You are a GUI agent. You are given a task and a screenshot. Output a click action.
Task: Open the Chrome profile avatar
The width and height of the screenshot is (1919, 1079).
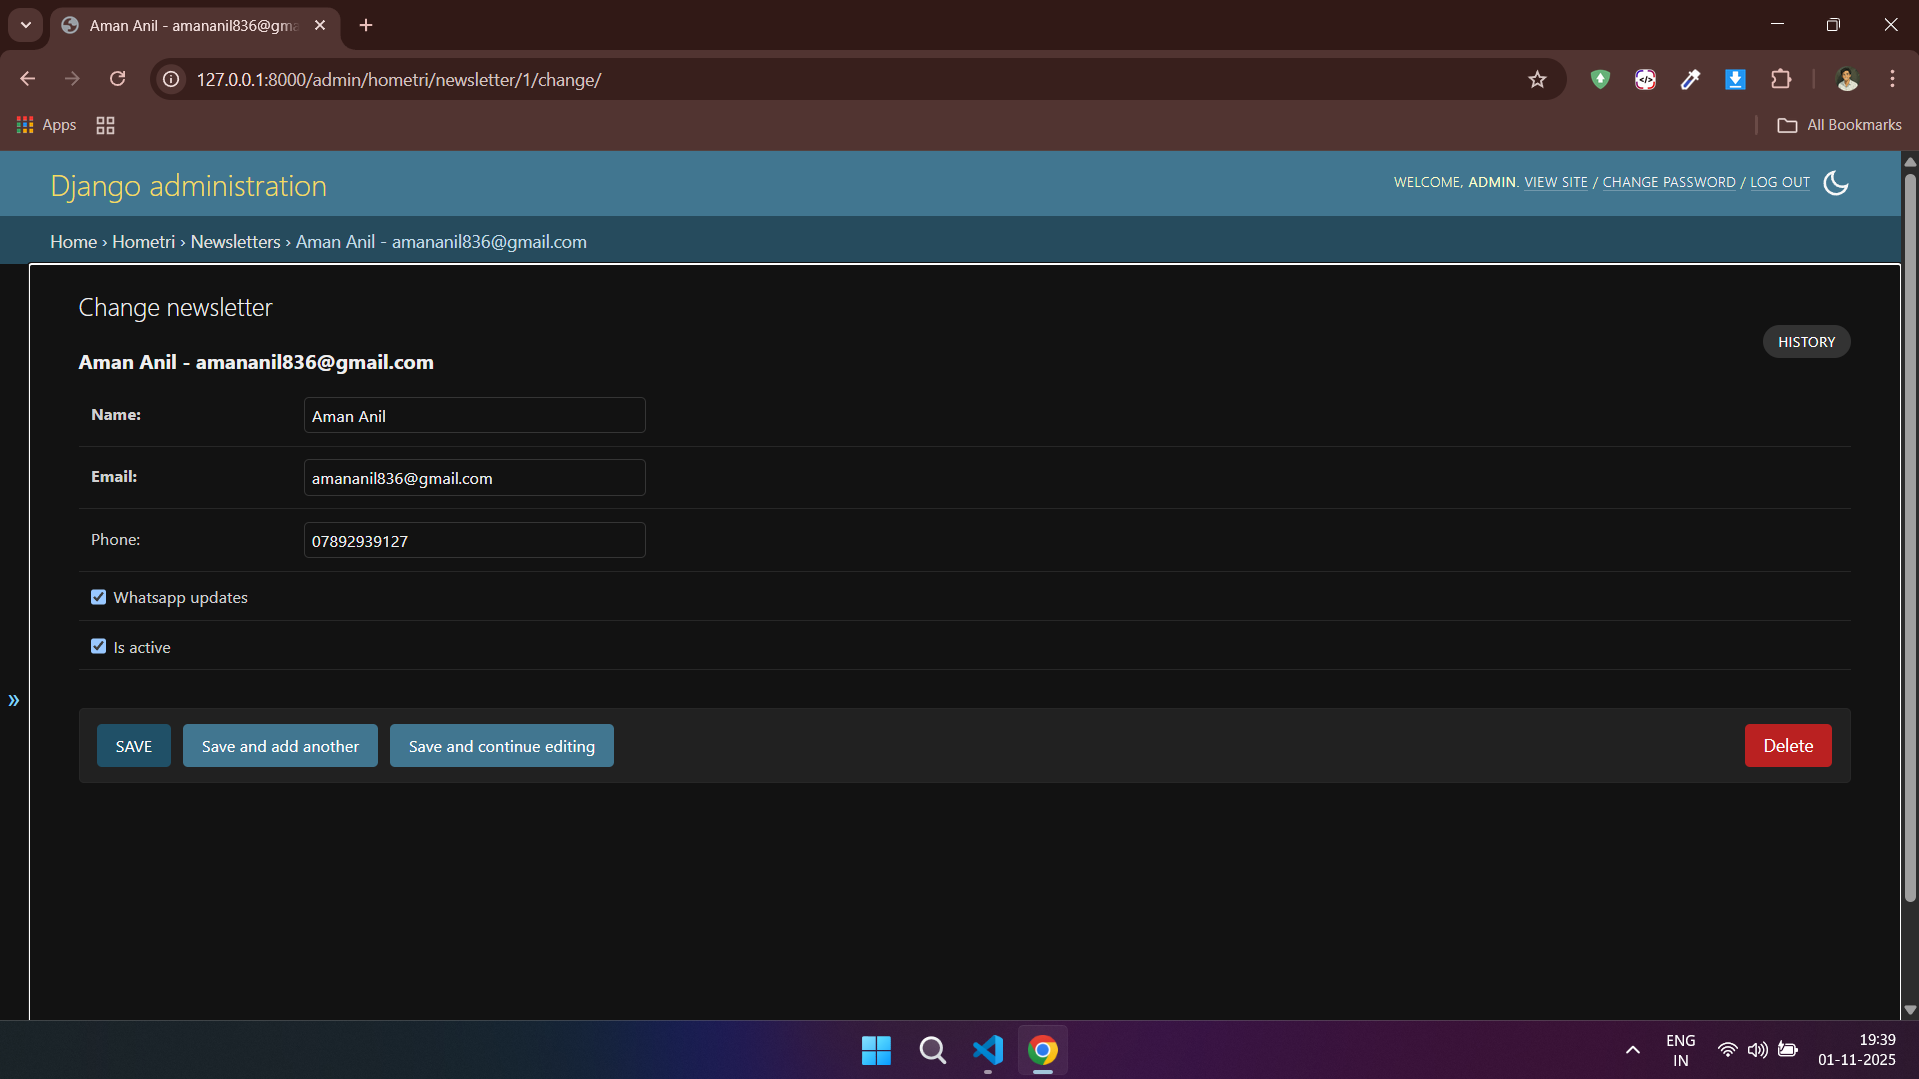(x=1847, y=79)
